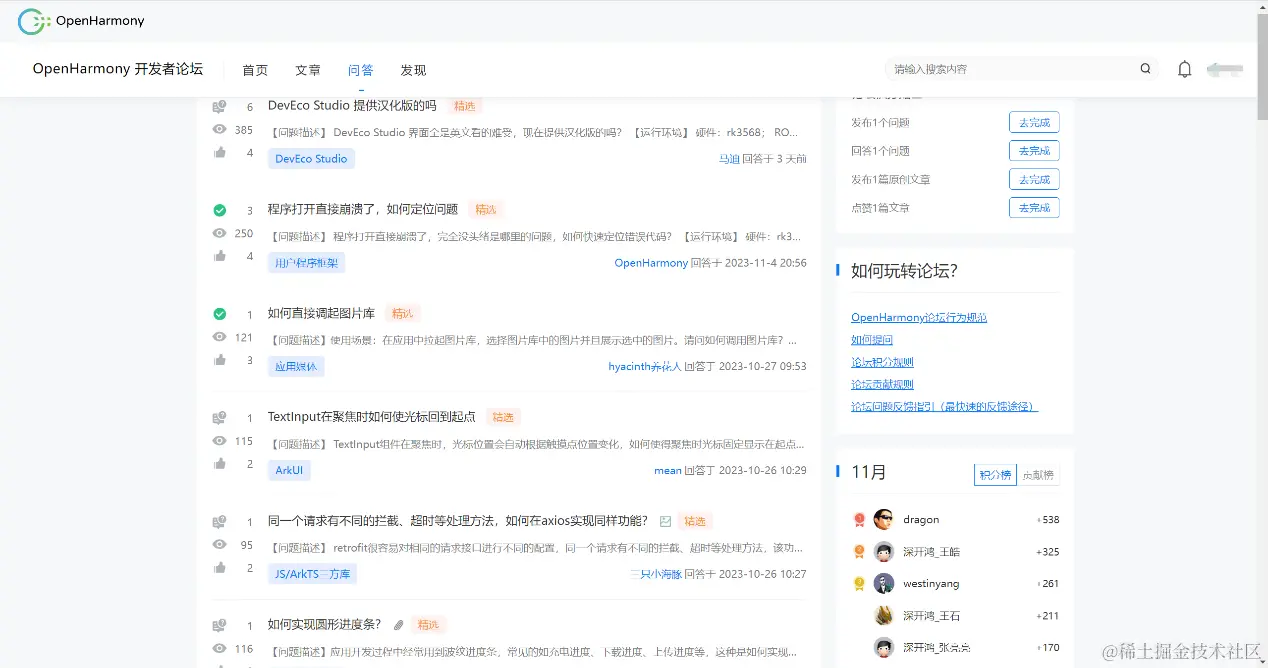
Task: Open answerer 马迪 profile link
Action: tap(729, 159)
